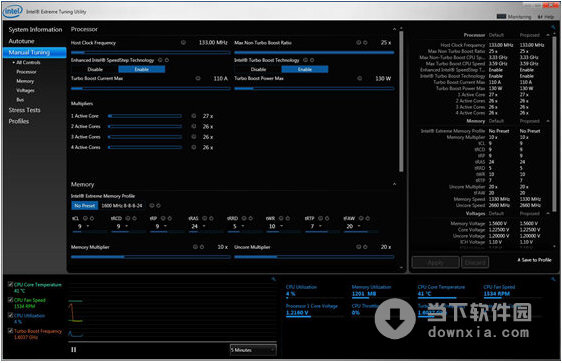Open Stress Tests in the sidebar
The height and width of the screenshot is (363, 562).
pos(24,110)
